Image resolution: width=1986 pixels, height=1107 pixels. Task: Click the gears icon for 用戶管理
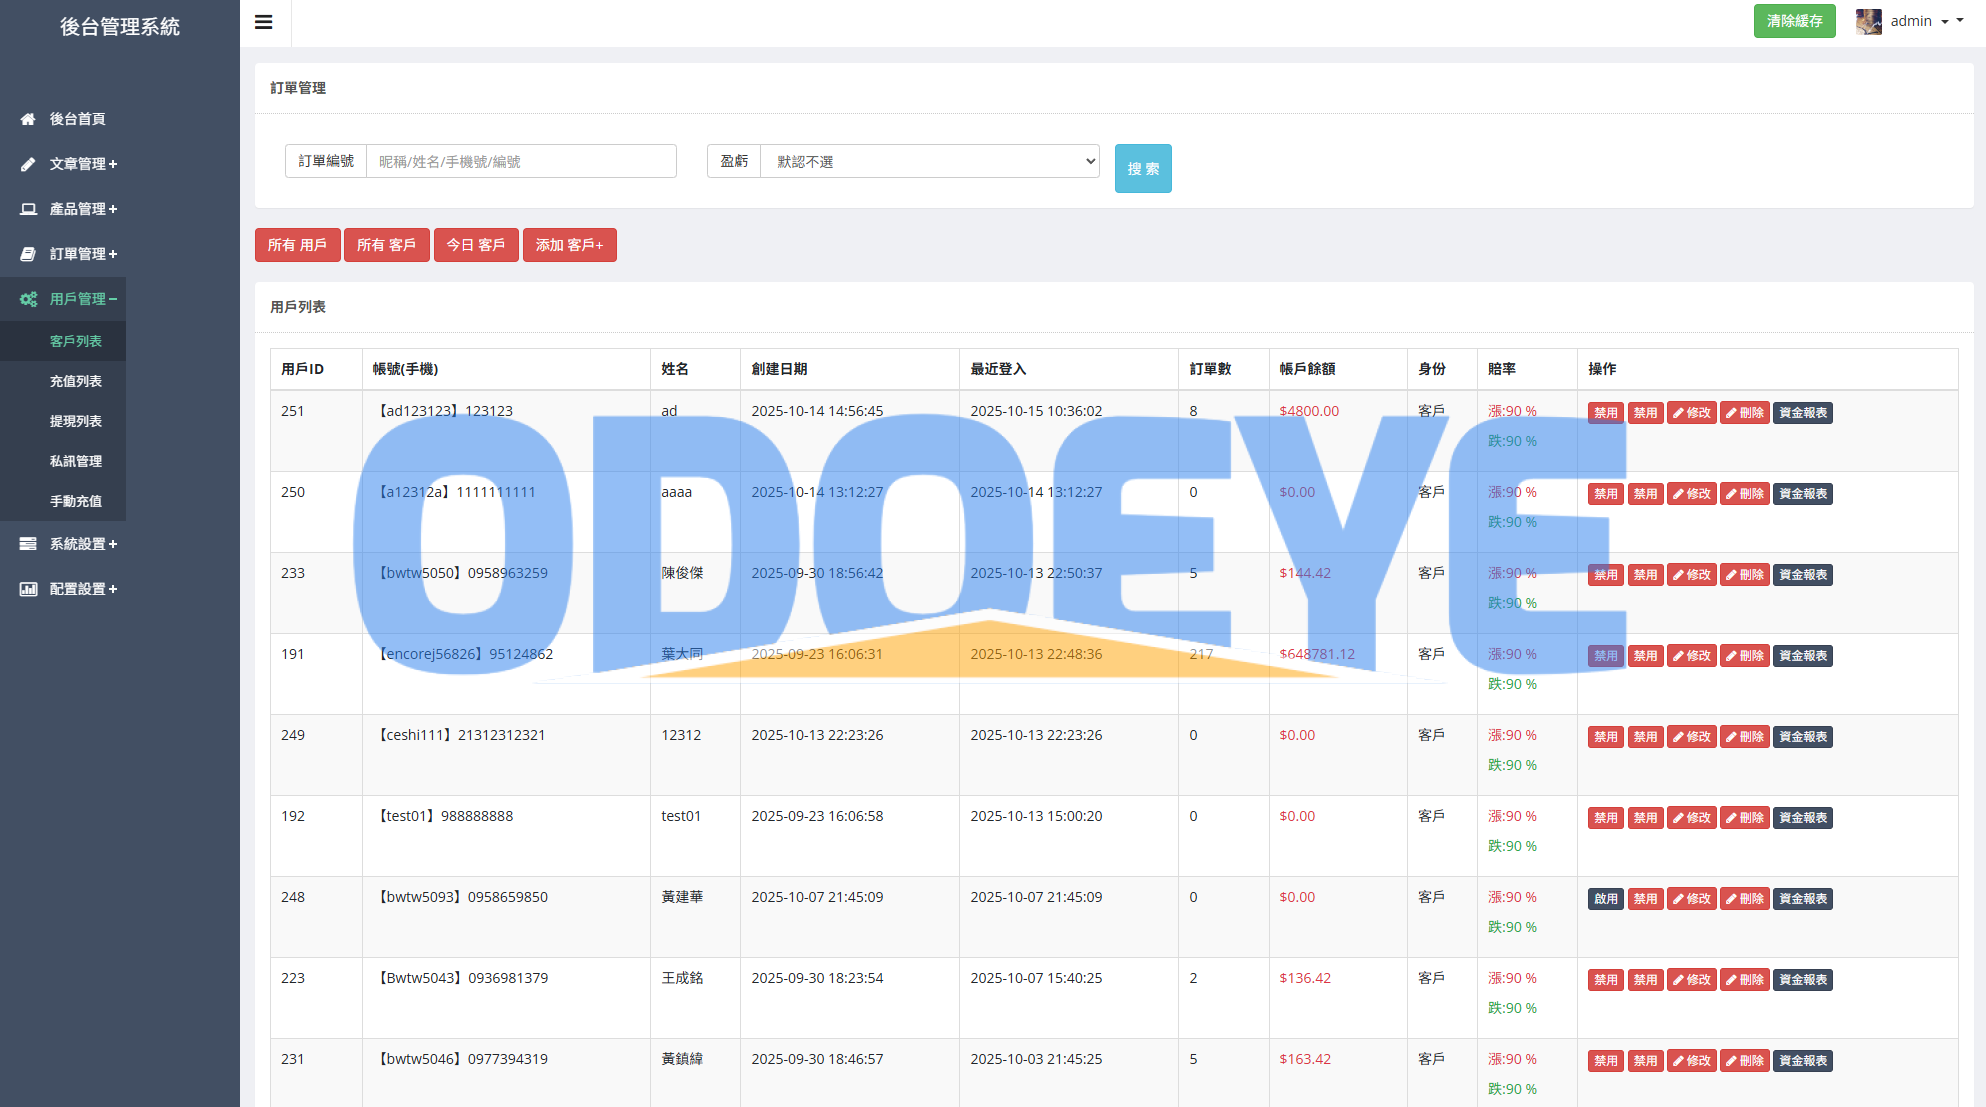(28, 299)
